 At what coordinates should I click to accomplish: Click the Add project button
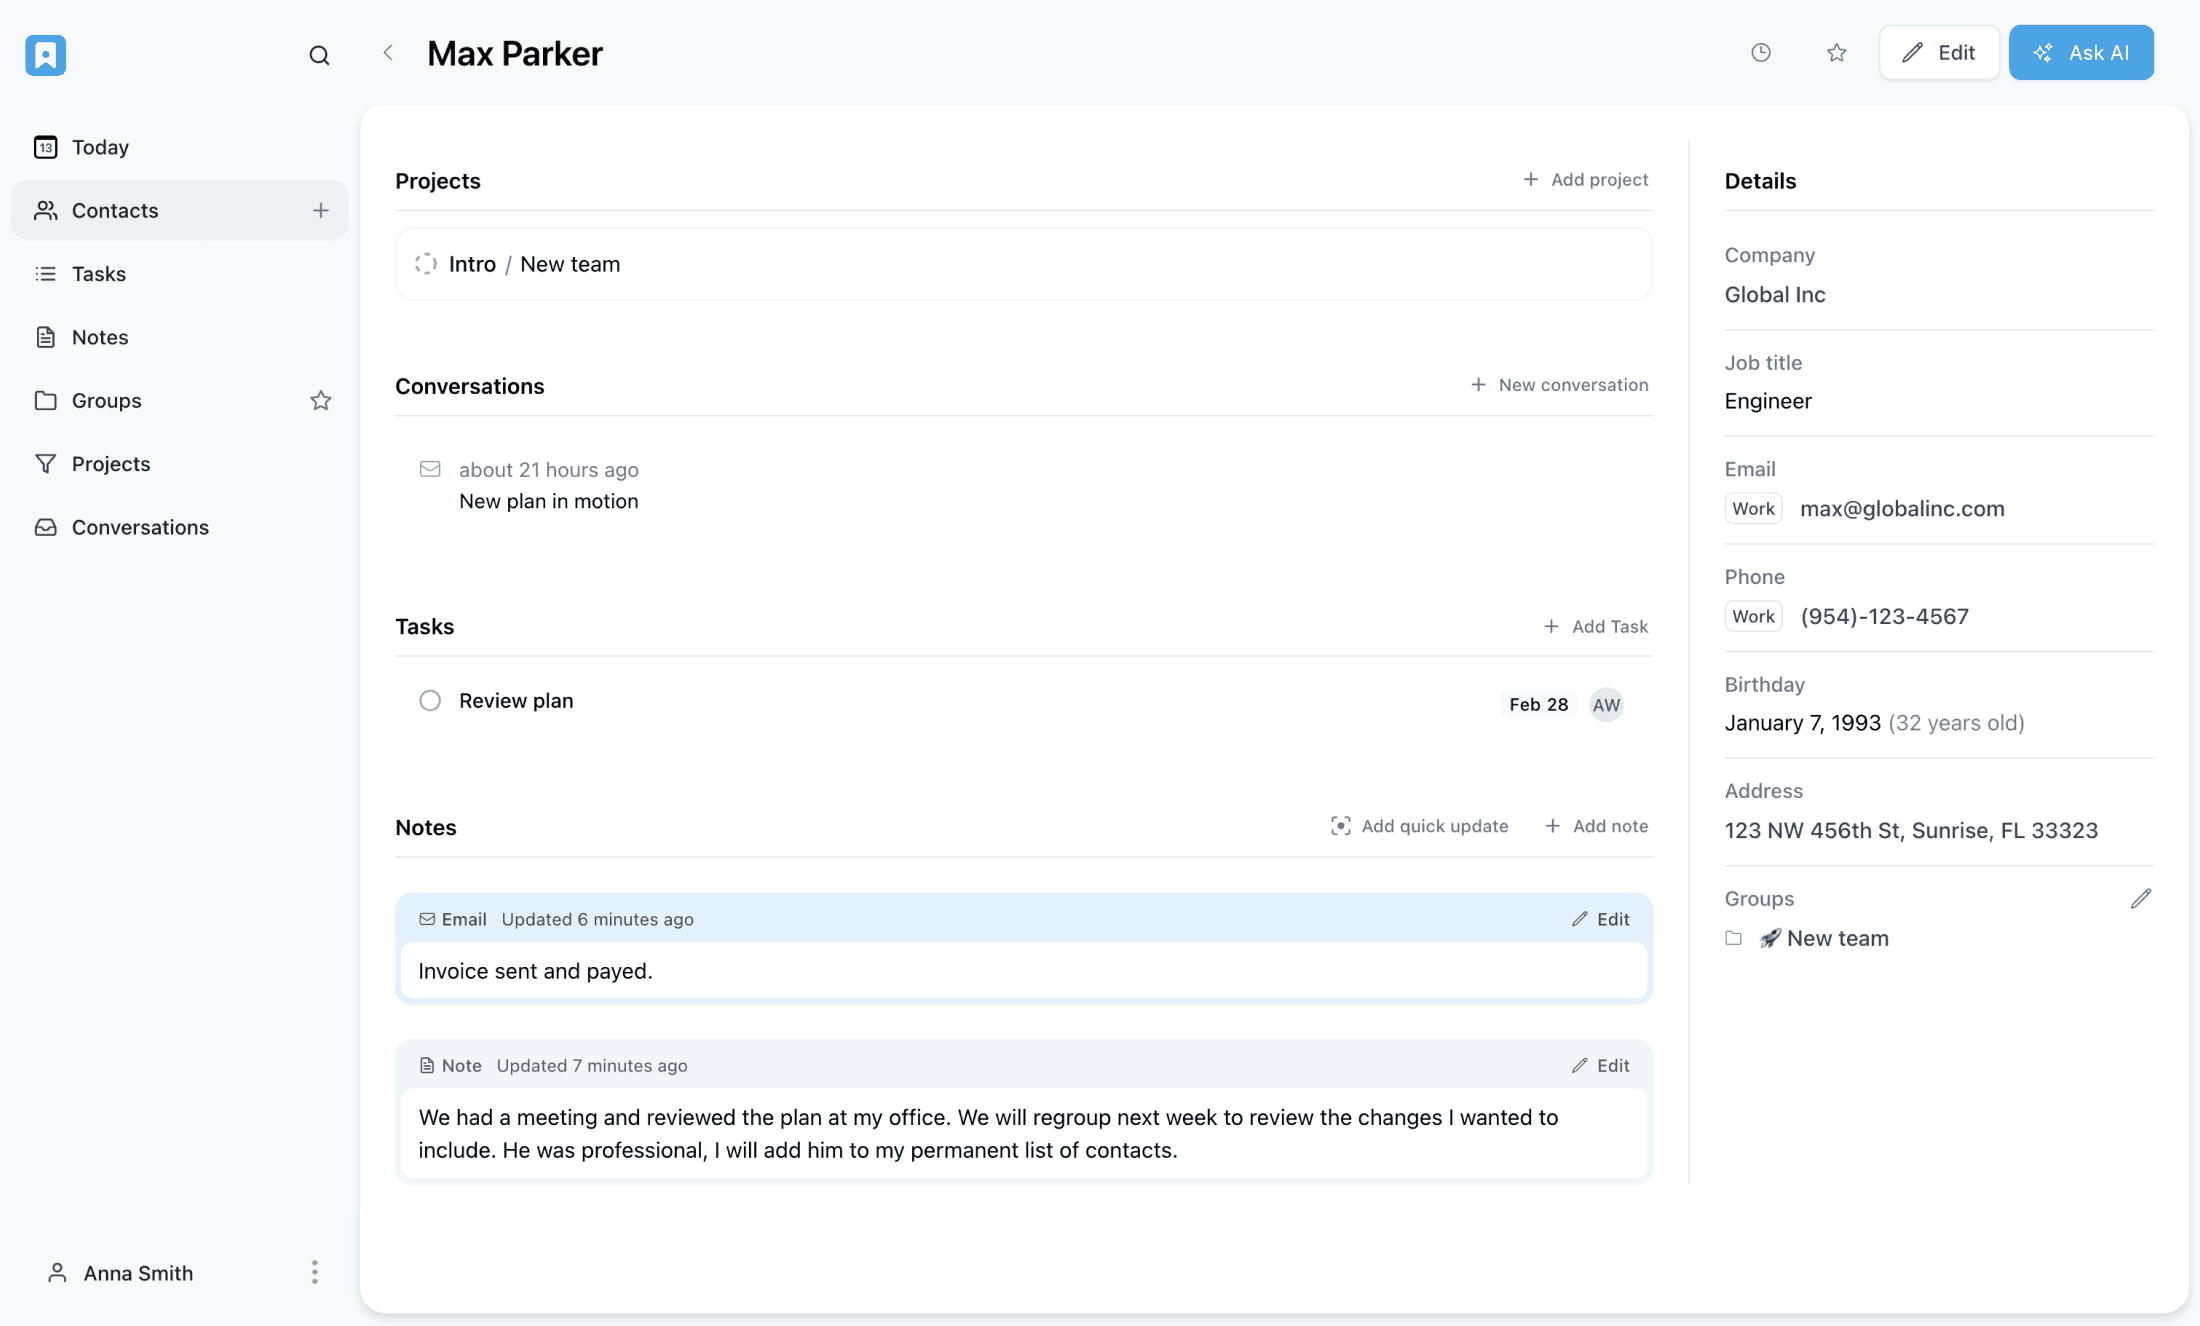(1584, 179)
